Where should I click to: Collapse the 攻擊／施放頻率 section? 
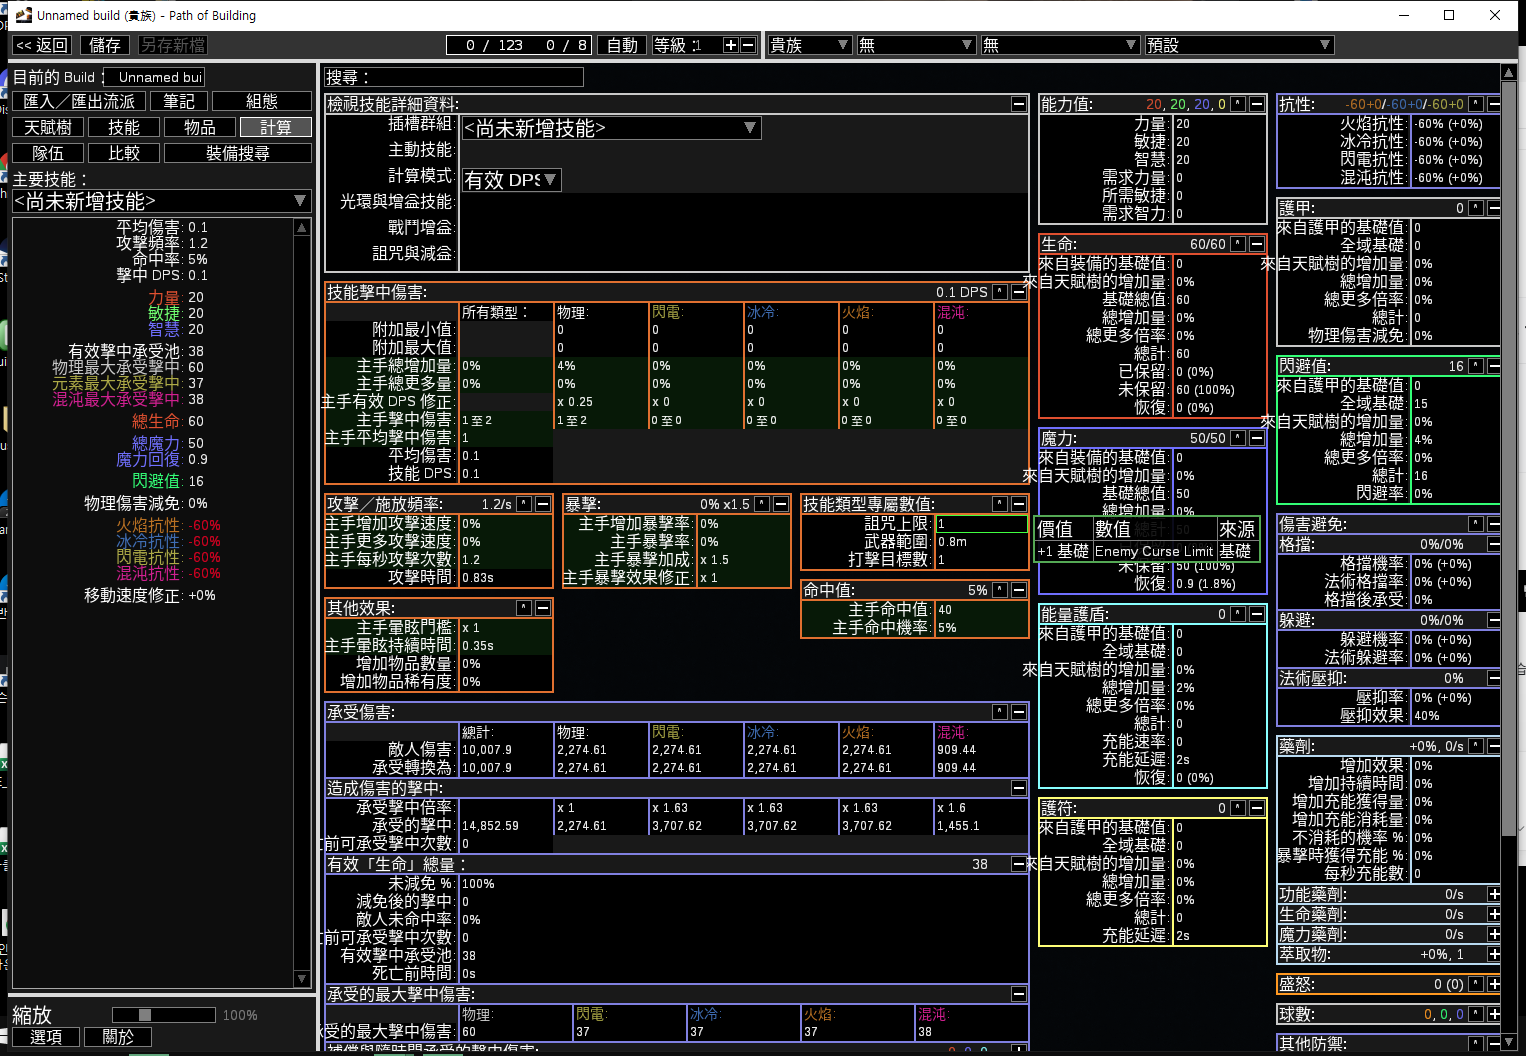pyautogui.click(x=542, y=504)
